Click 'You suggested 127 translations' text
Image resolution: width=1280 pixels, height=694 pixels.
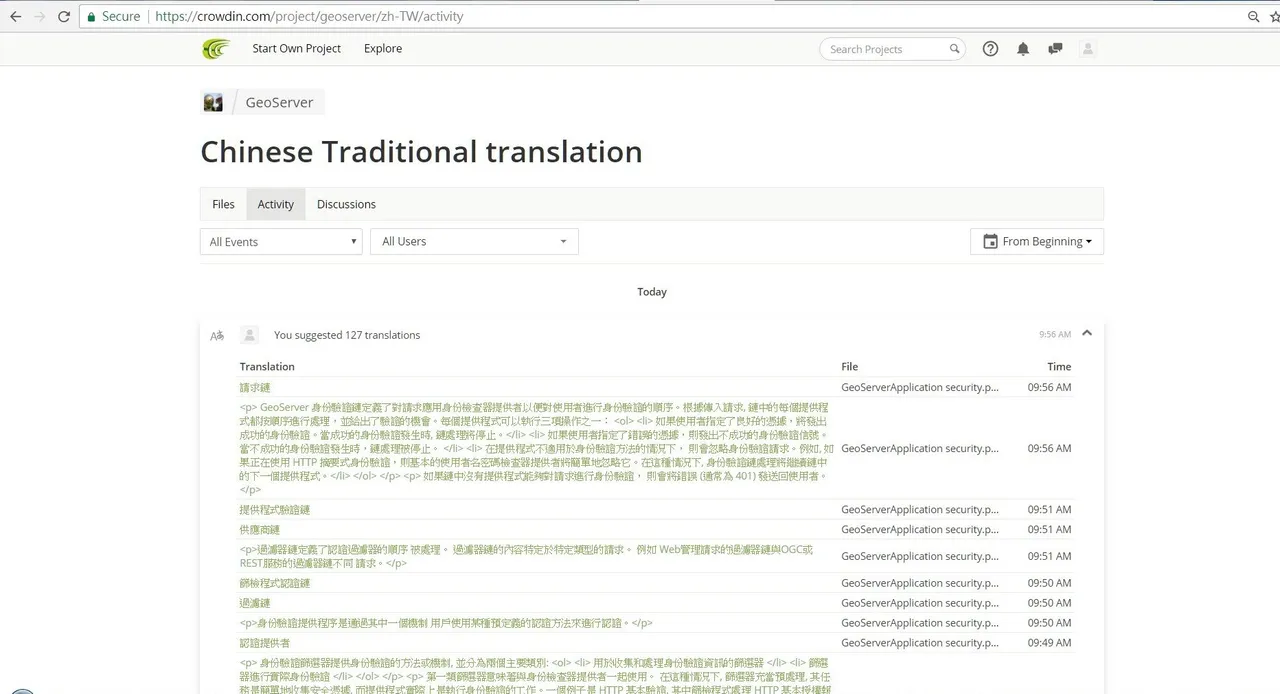pyautogui.click(x=347, y=335)
